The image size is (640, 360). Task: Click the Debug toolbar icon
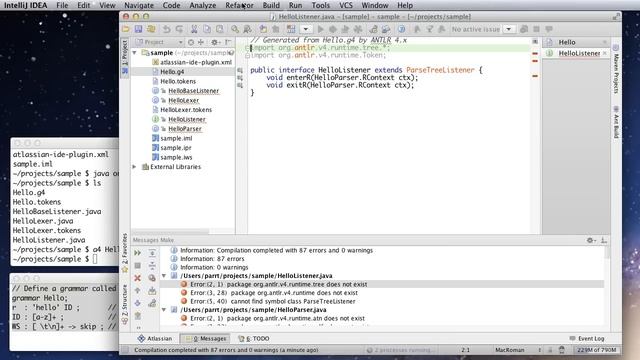tap(333, 29)
